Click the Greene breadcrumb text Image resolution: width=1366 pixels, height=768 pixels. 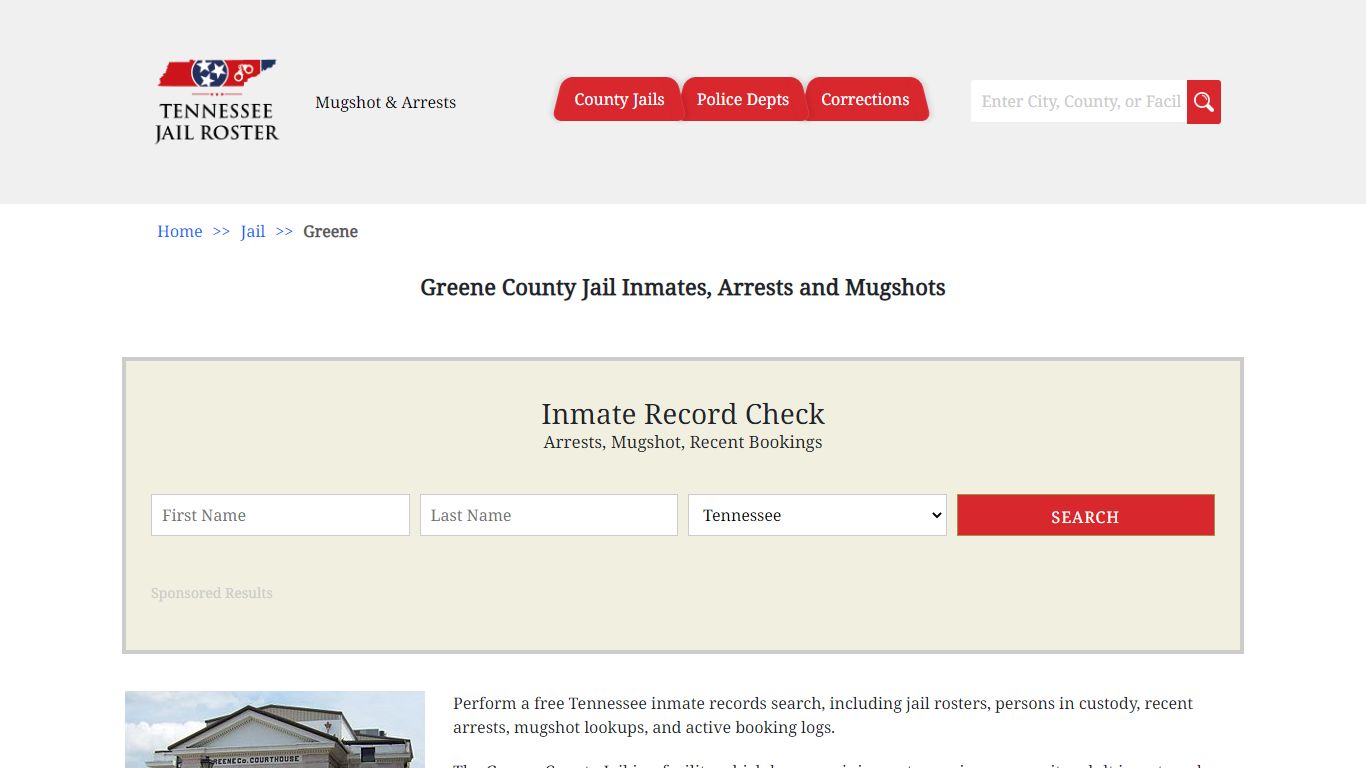[331, 231]
